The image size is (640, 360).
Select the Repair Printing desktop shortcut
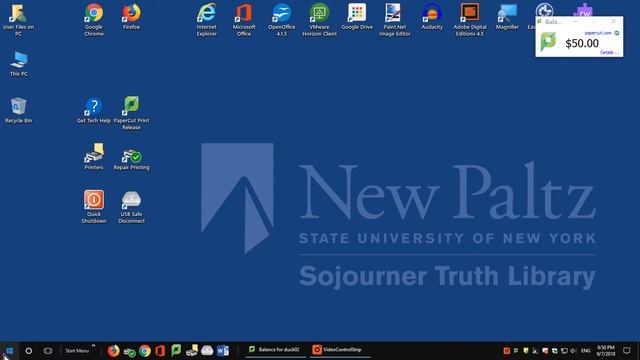tap(131, 160)
